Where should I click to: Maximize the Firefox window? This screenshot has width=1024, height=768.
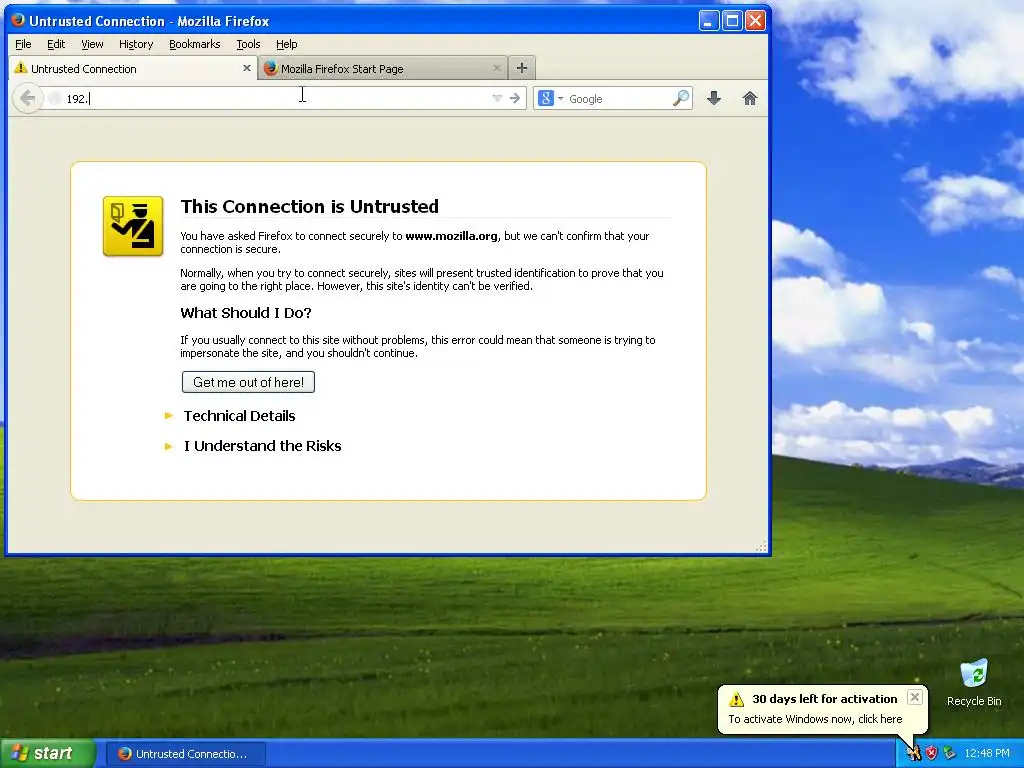coord(732,21)
